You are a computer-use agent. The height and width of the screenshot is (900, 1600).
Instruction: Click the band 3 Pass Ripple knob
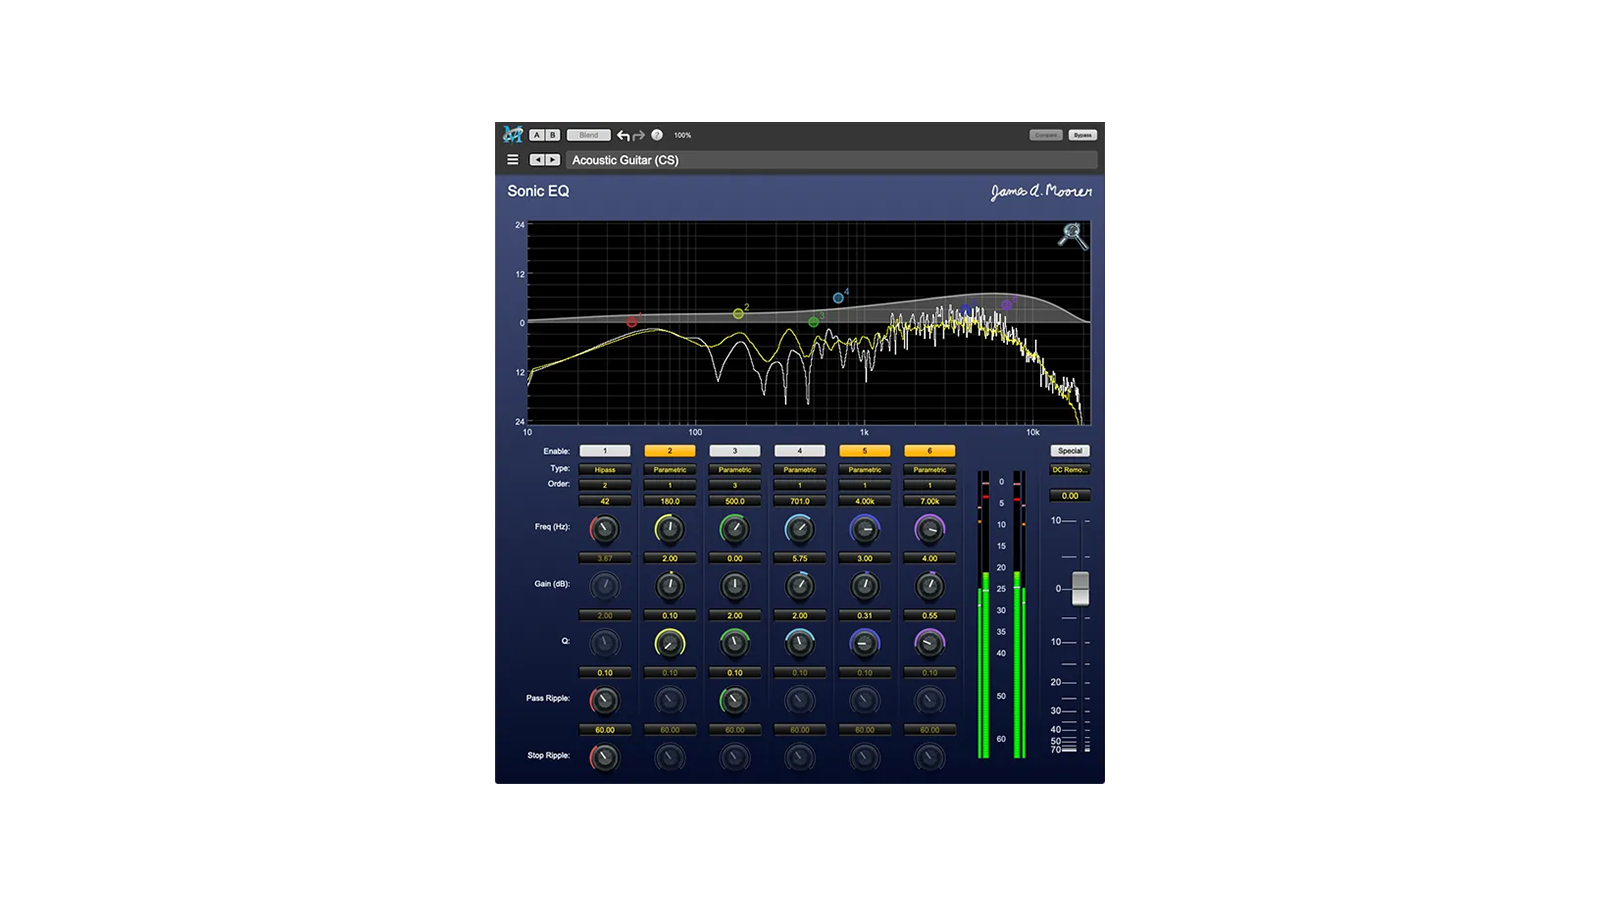tap(734, 700)
